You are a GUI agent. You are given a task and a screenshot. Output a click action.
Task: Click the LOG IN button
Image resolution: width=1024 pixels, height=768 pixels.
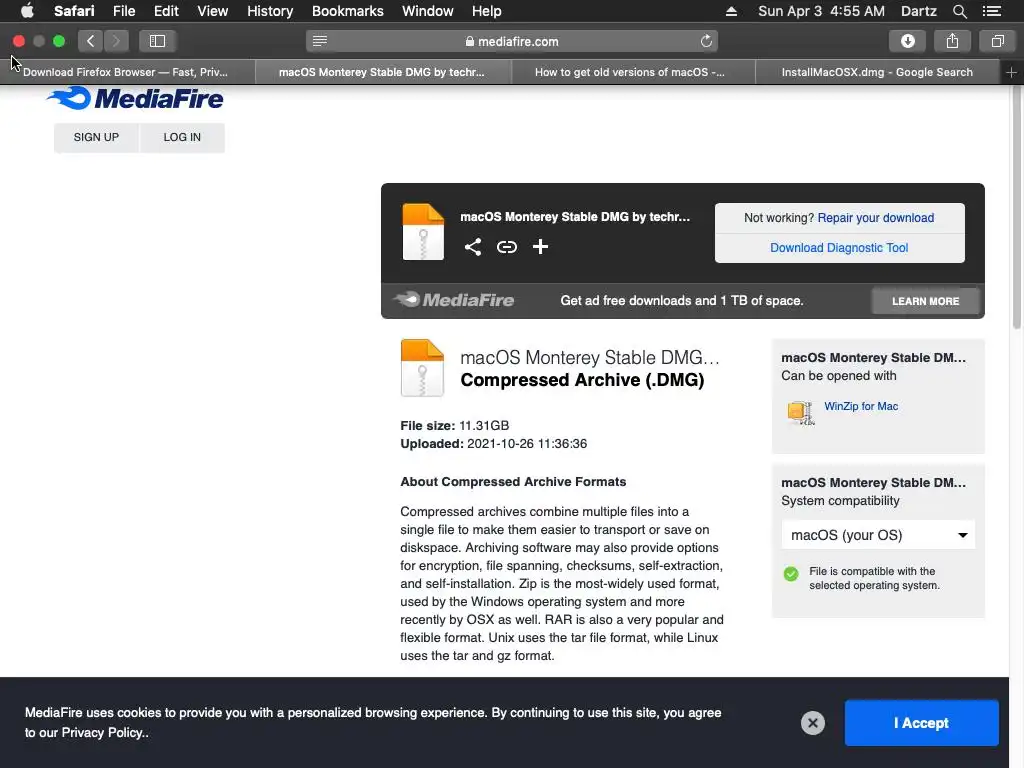182,137
